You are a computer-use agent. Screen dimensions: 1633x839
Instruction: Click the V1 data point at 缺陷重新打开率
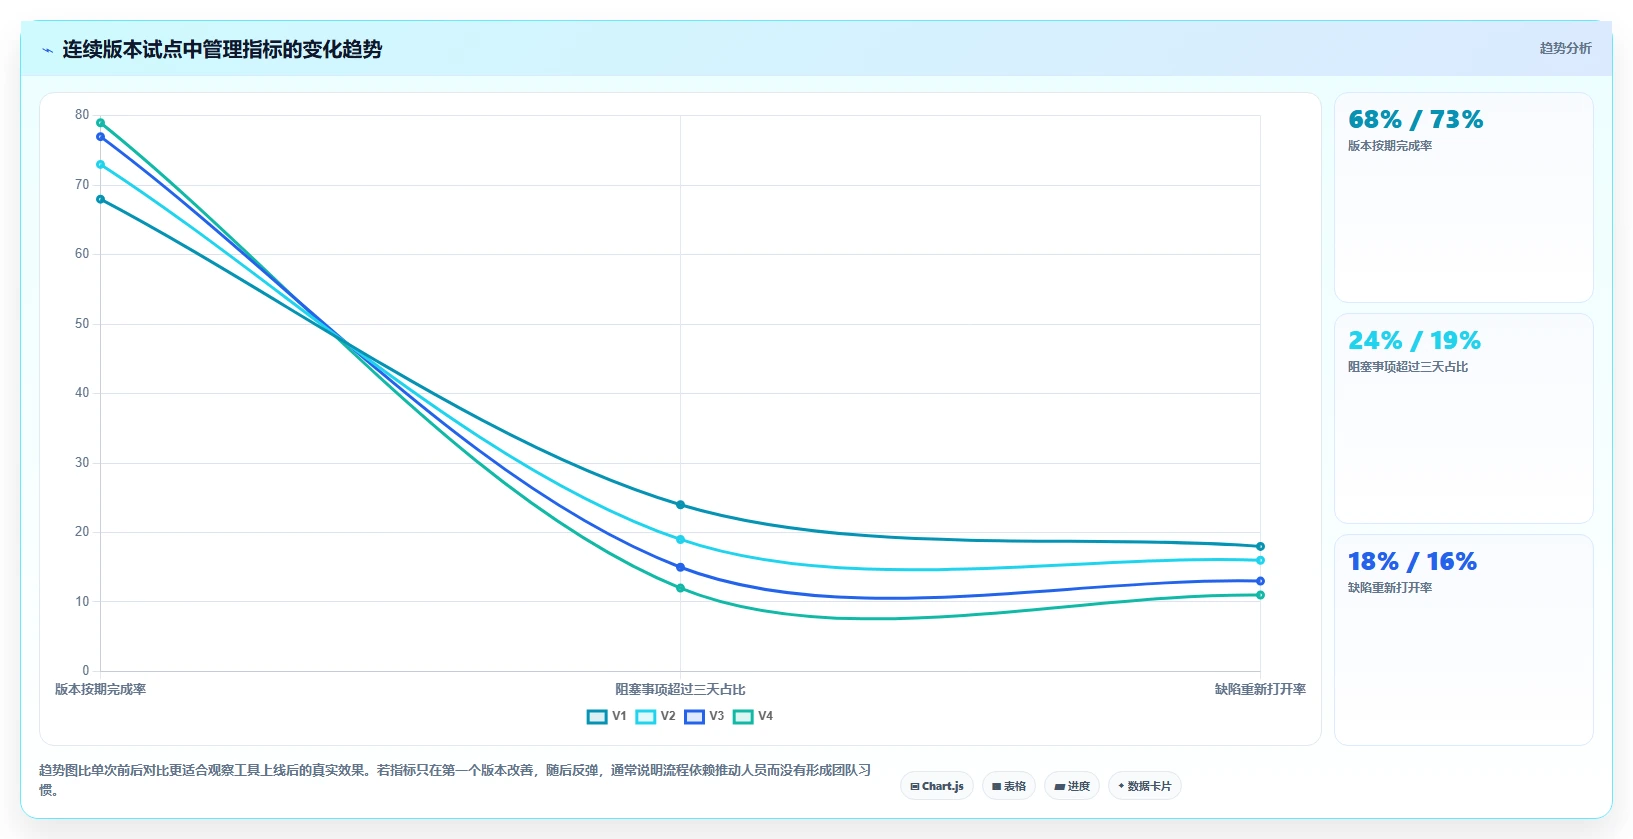click(x=1260, y=546)
